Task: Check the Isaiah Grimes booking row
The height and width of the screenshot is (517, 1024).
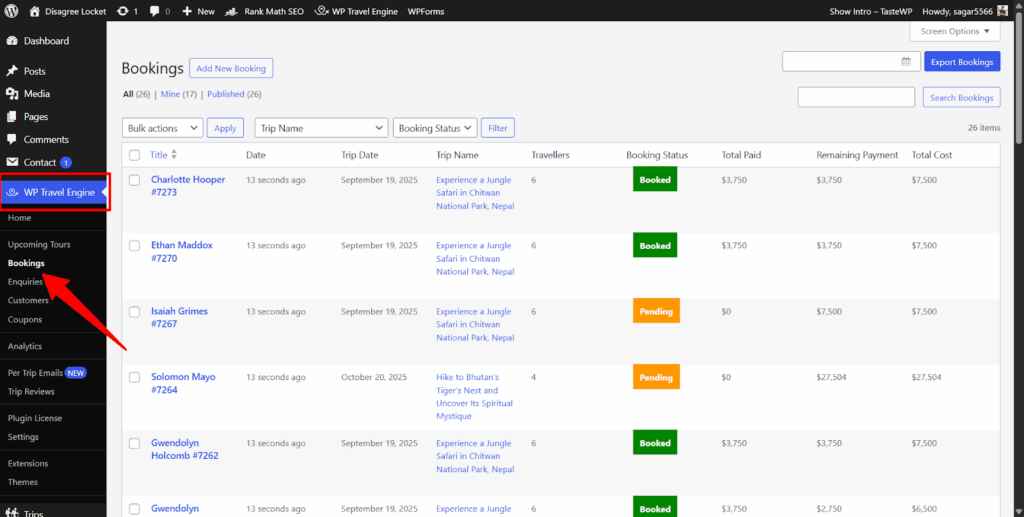Action: click(134, 312)
